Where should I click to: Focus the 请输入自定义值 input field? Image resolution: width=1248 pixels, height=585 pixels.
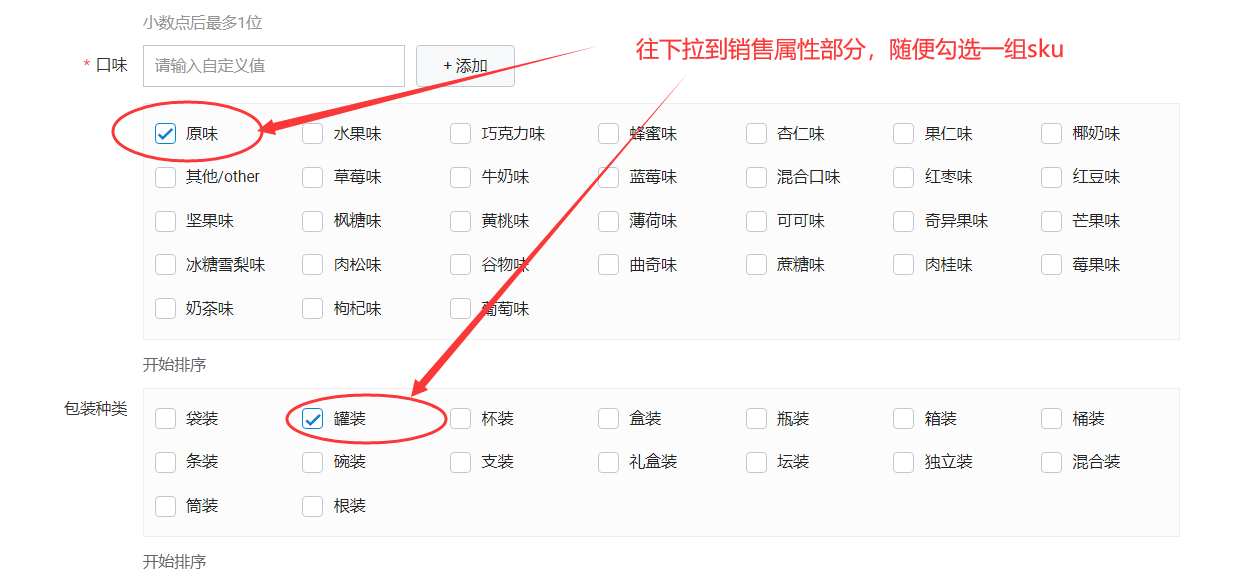tap(273, 66)
